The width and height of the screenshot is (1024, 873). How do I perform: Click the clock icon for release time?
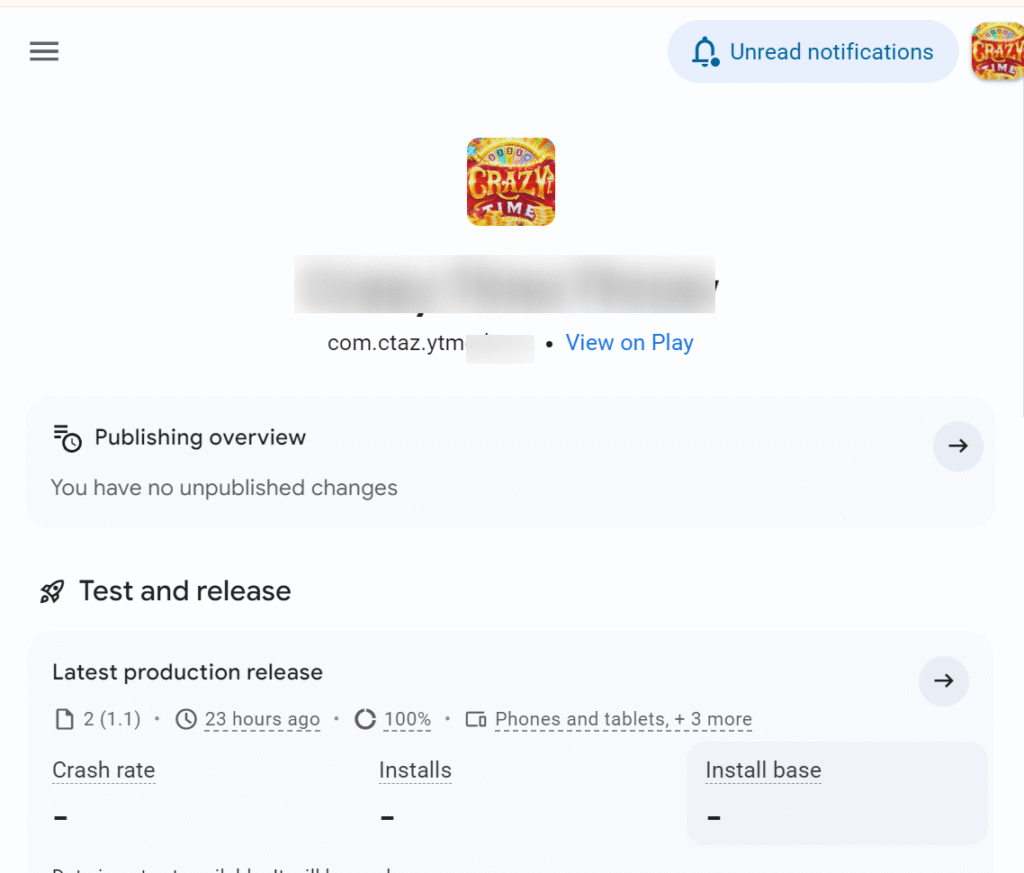click(x=186, y=719)
